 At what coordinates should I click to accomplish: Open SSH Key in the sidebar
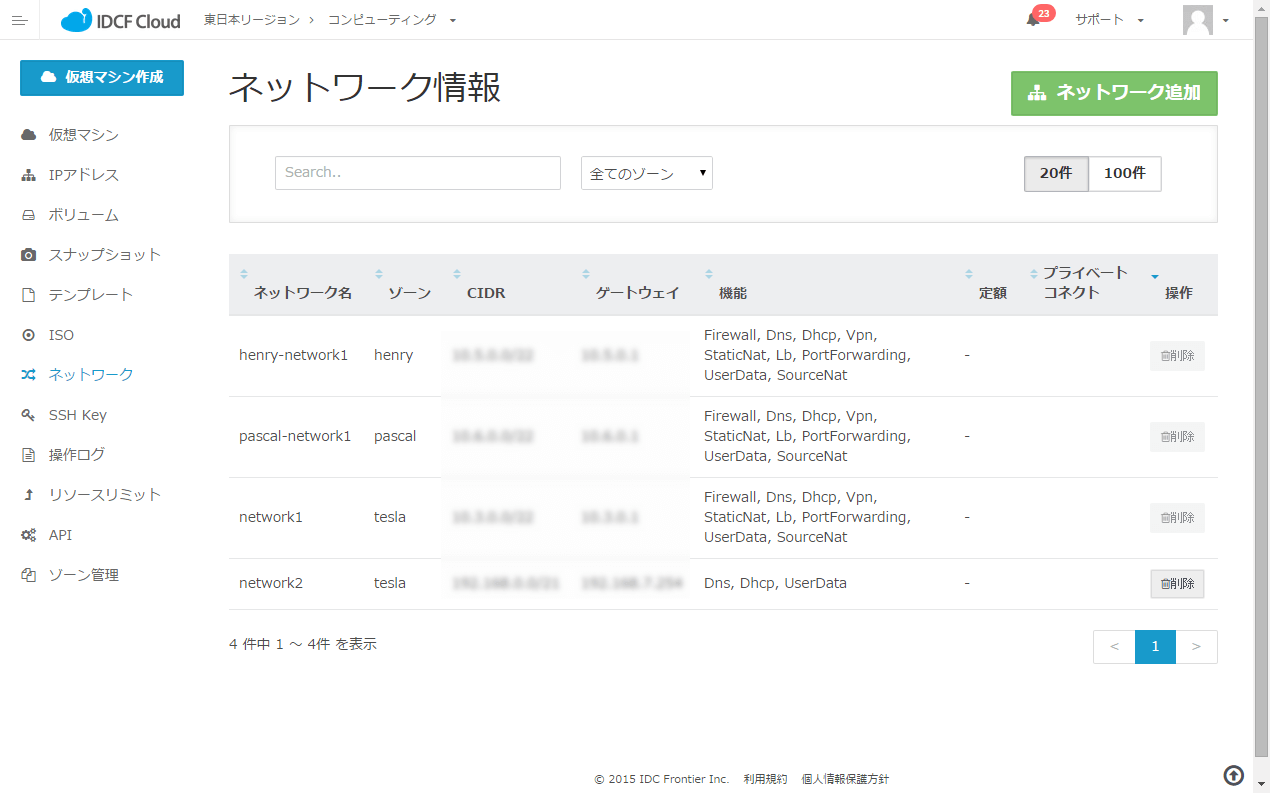(x=77, y=415)
